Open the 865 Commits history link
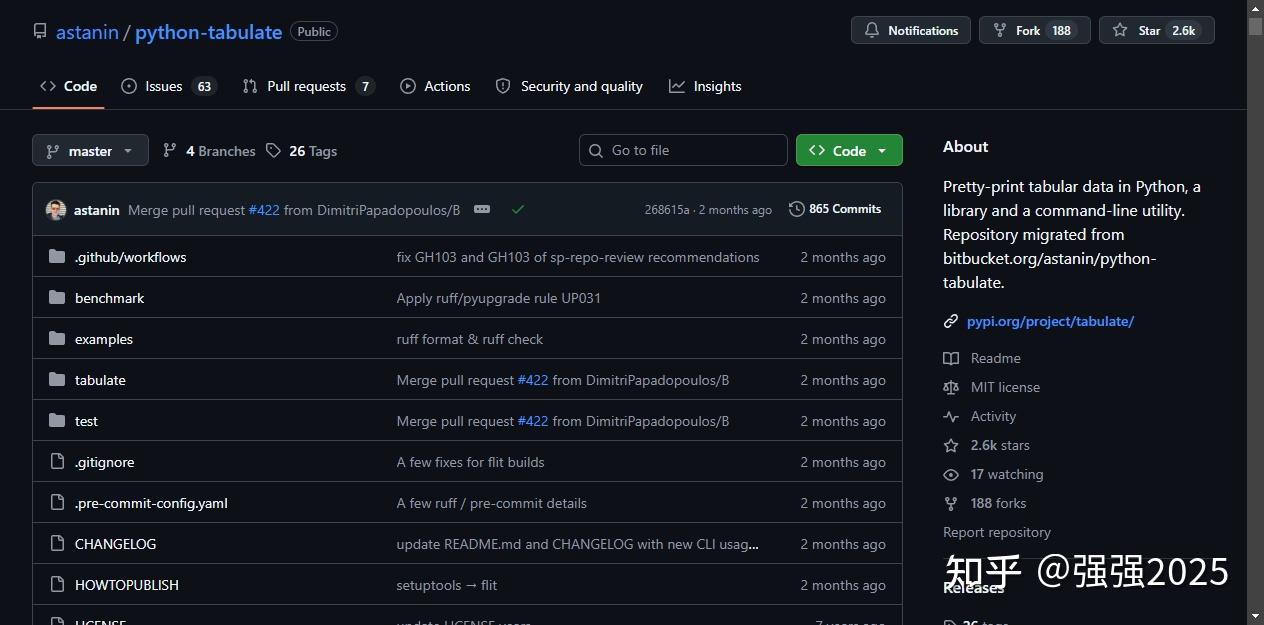1264x625 pixels. [835, 209]
